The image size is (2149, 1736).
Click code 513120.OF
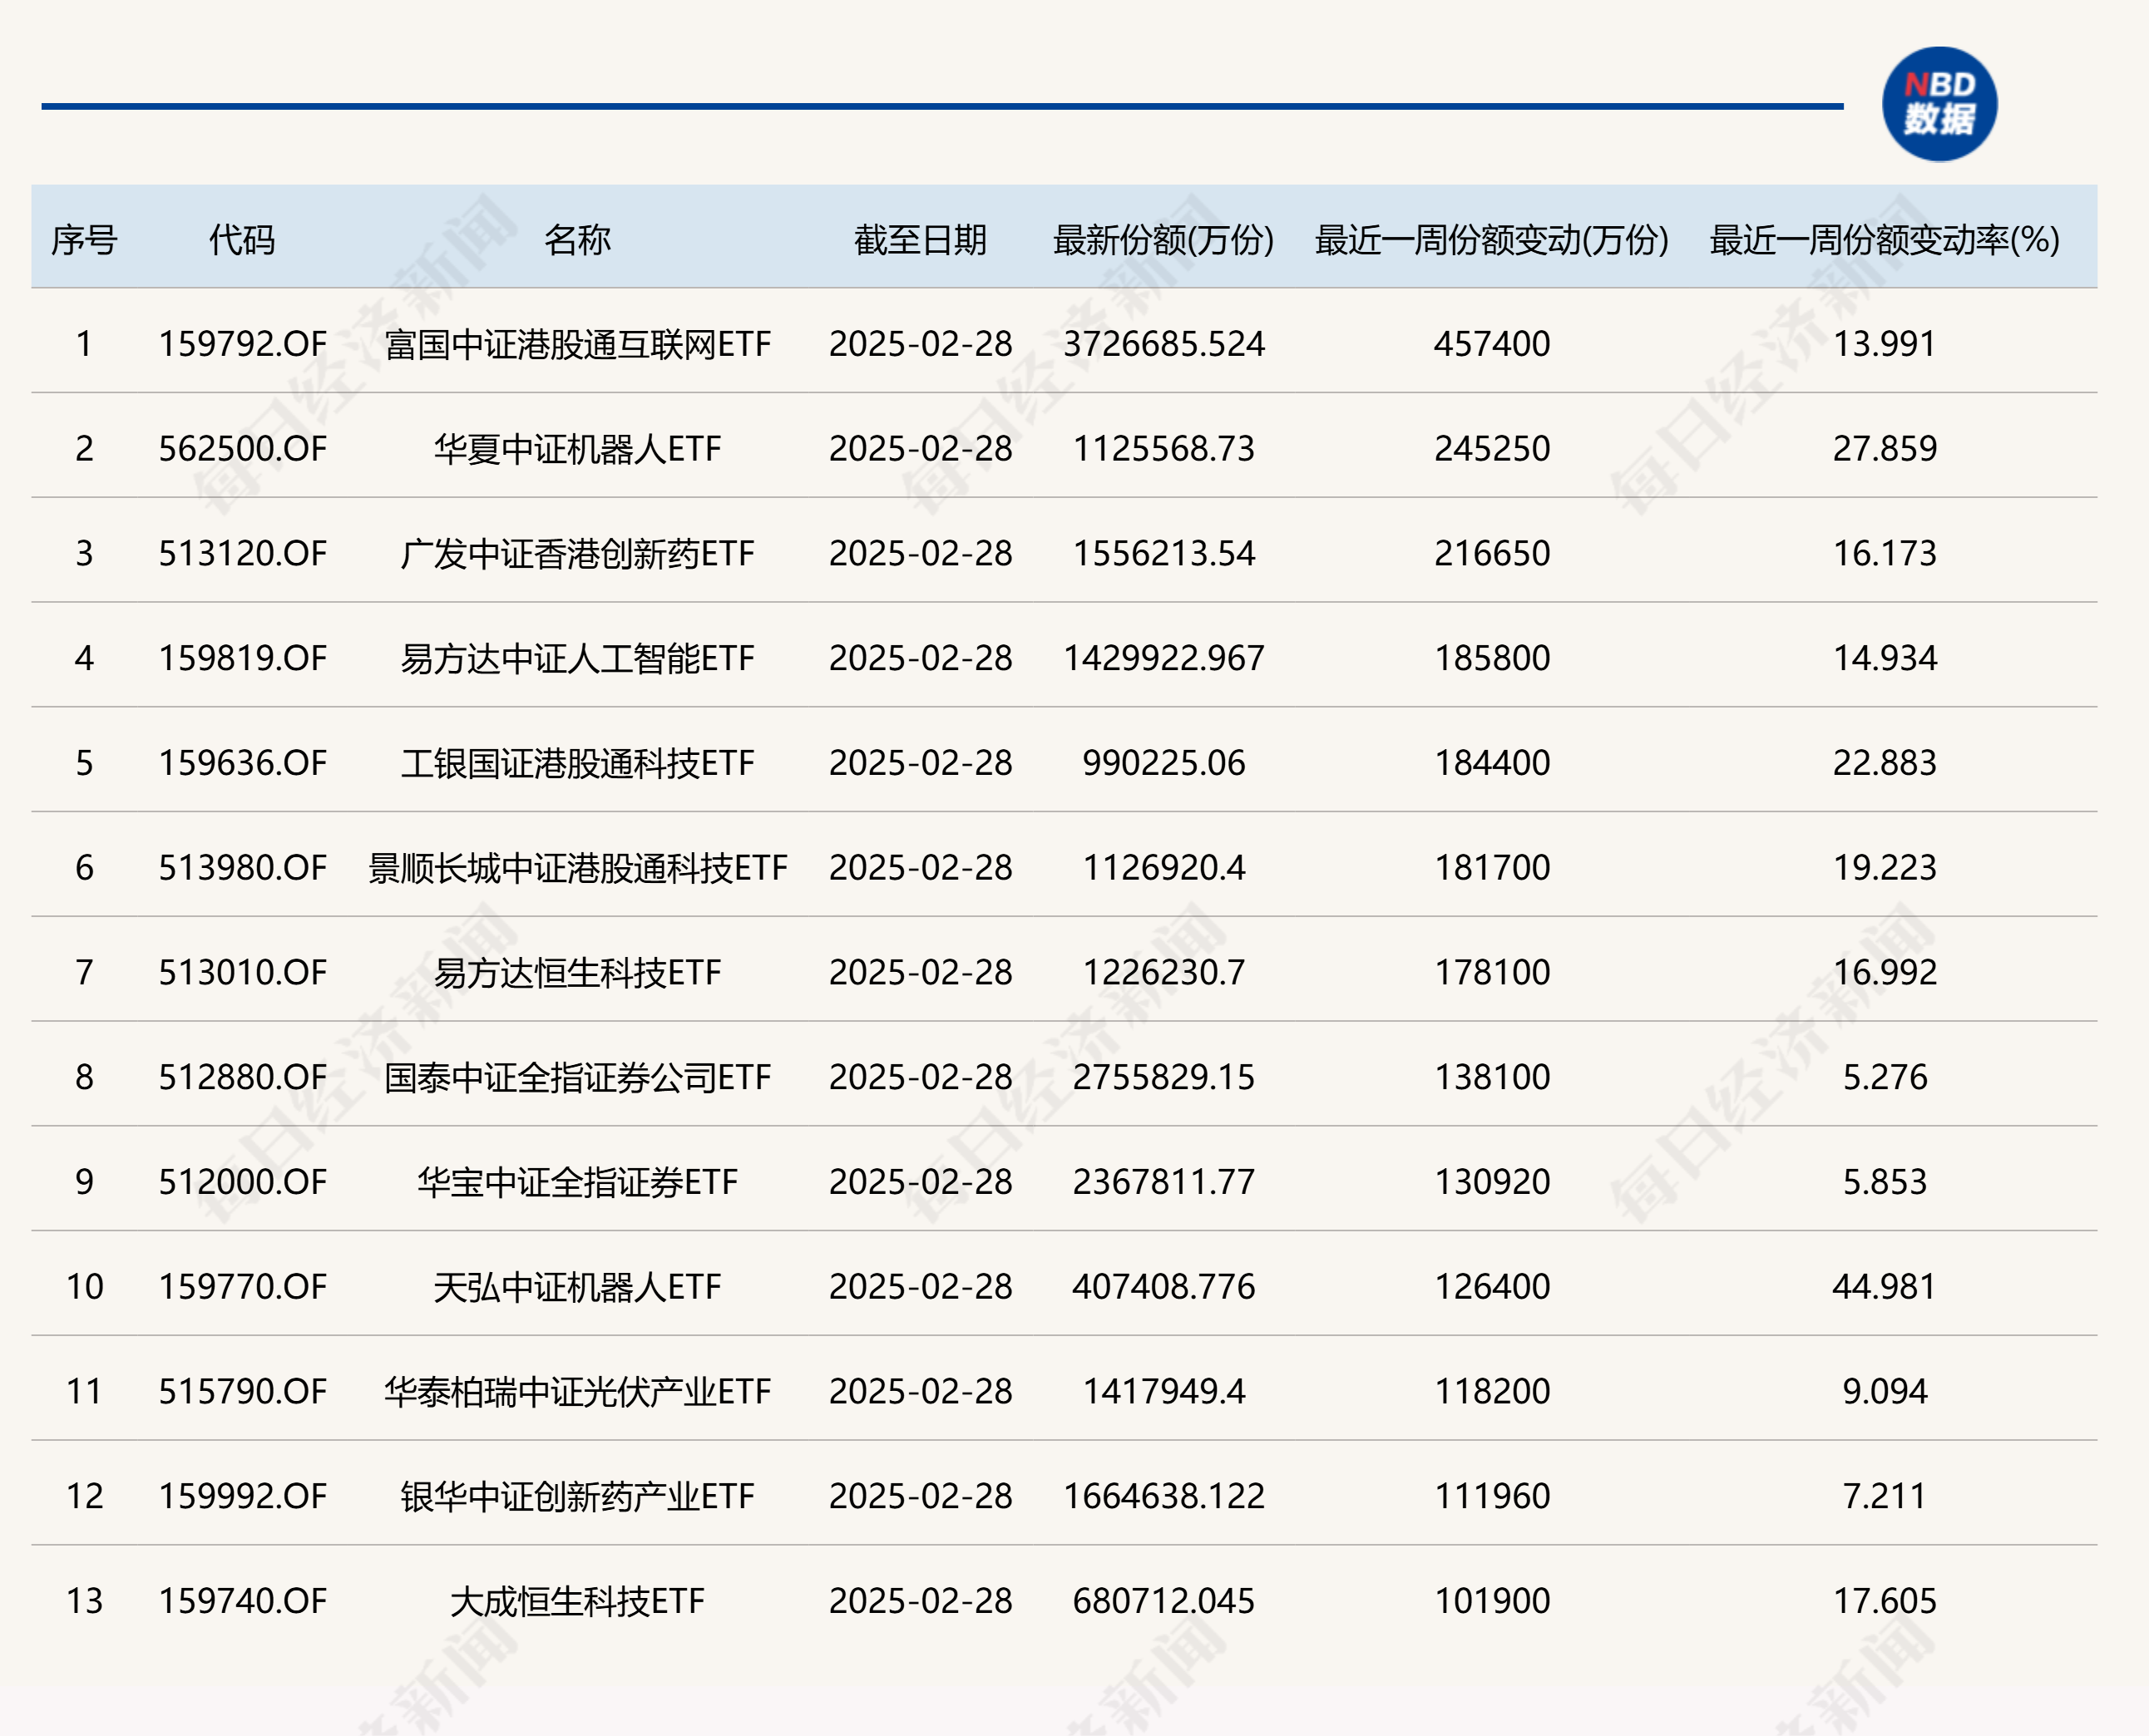coord(242,554)
